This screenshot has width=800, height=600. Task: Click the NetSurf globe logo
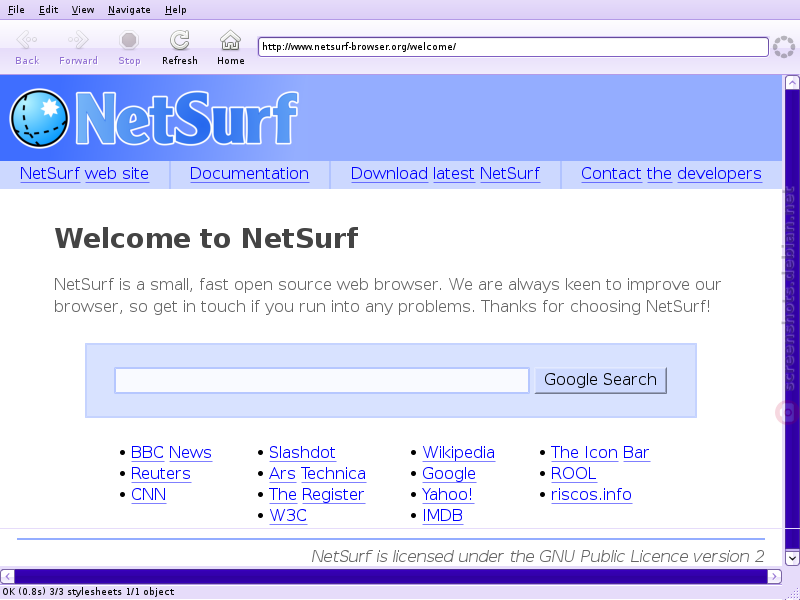click(x=39, y=118)
